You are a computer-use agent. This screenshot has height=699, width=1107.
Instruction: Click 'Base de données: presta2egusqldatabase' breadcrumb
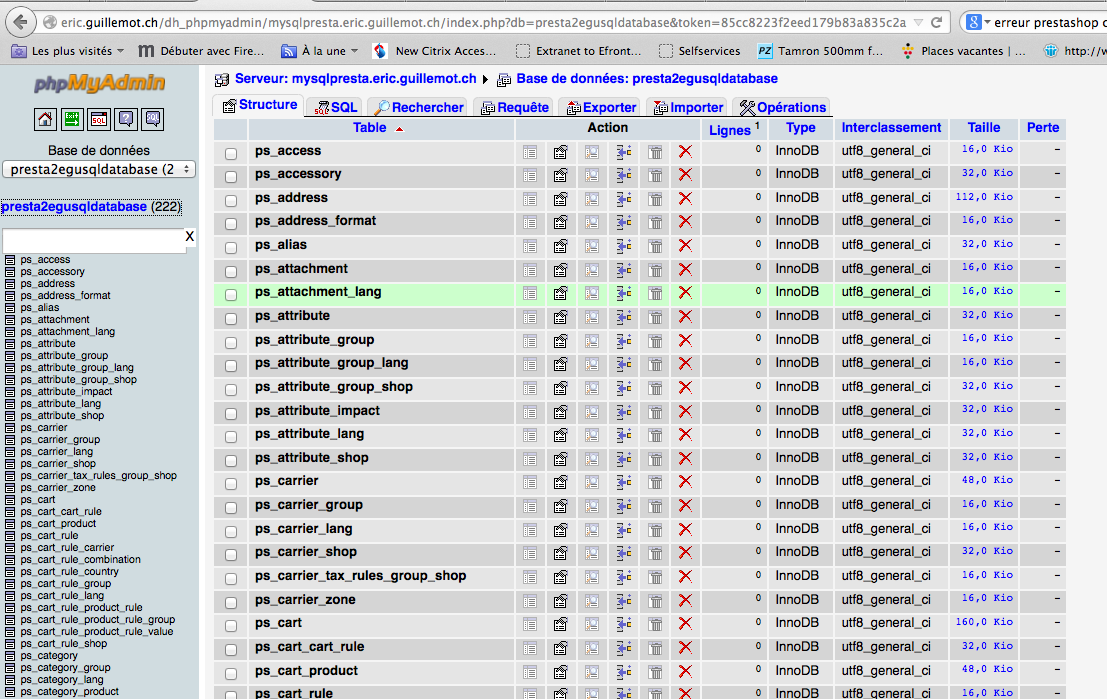[x=647, y=79]
